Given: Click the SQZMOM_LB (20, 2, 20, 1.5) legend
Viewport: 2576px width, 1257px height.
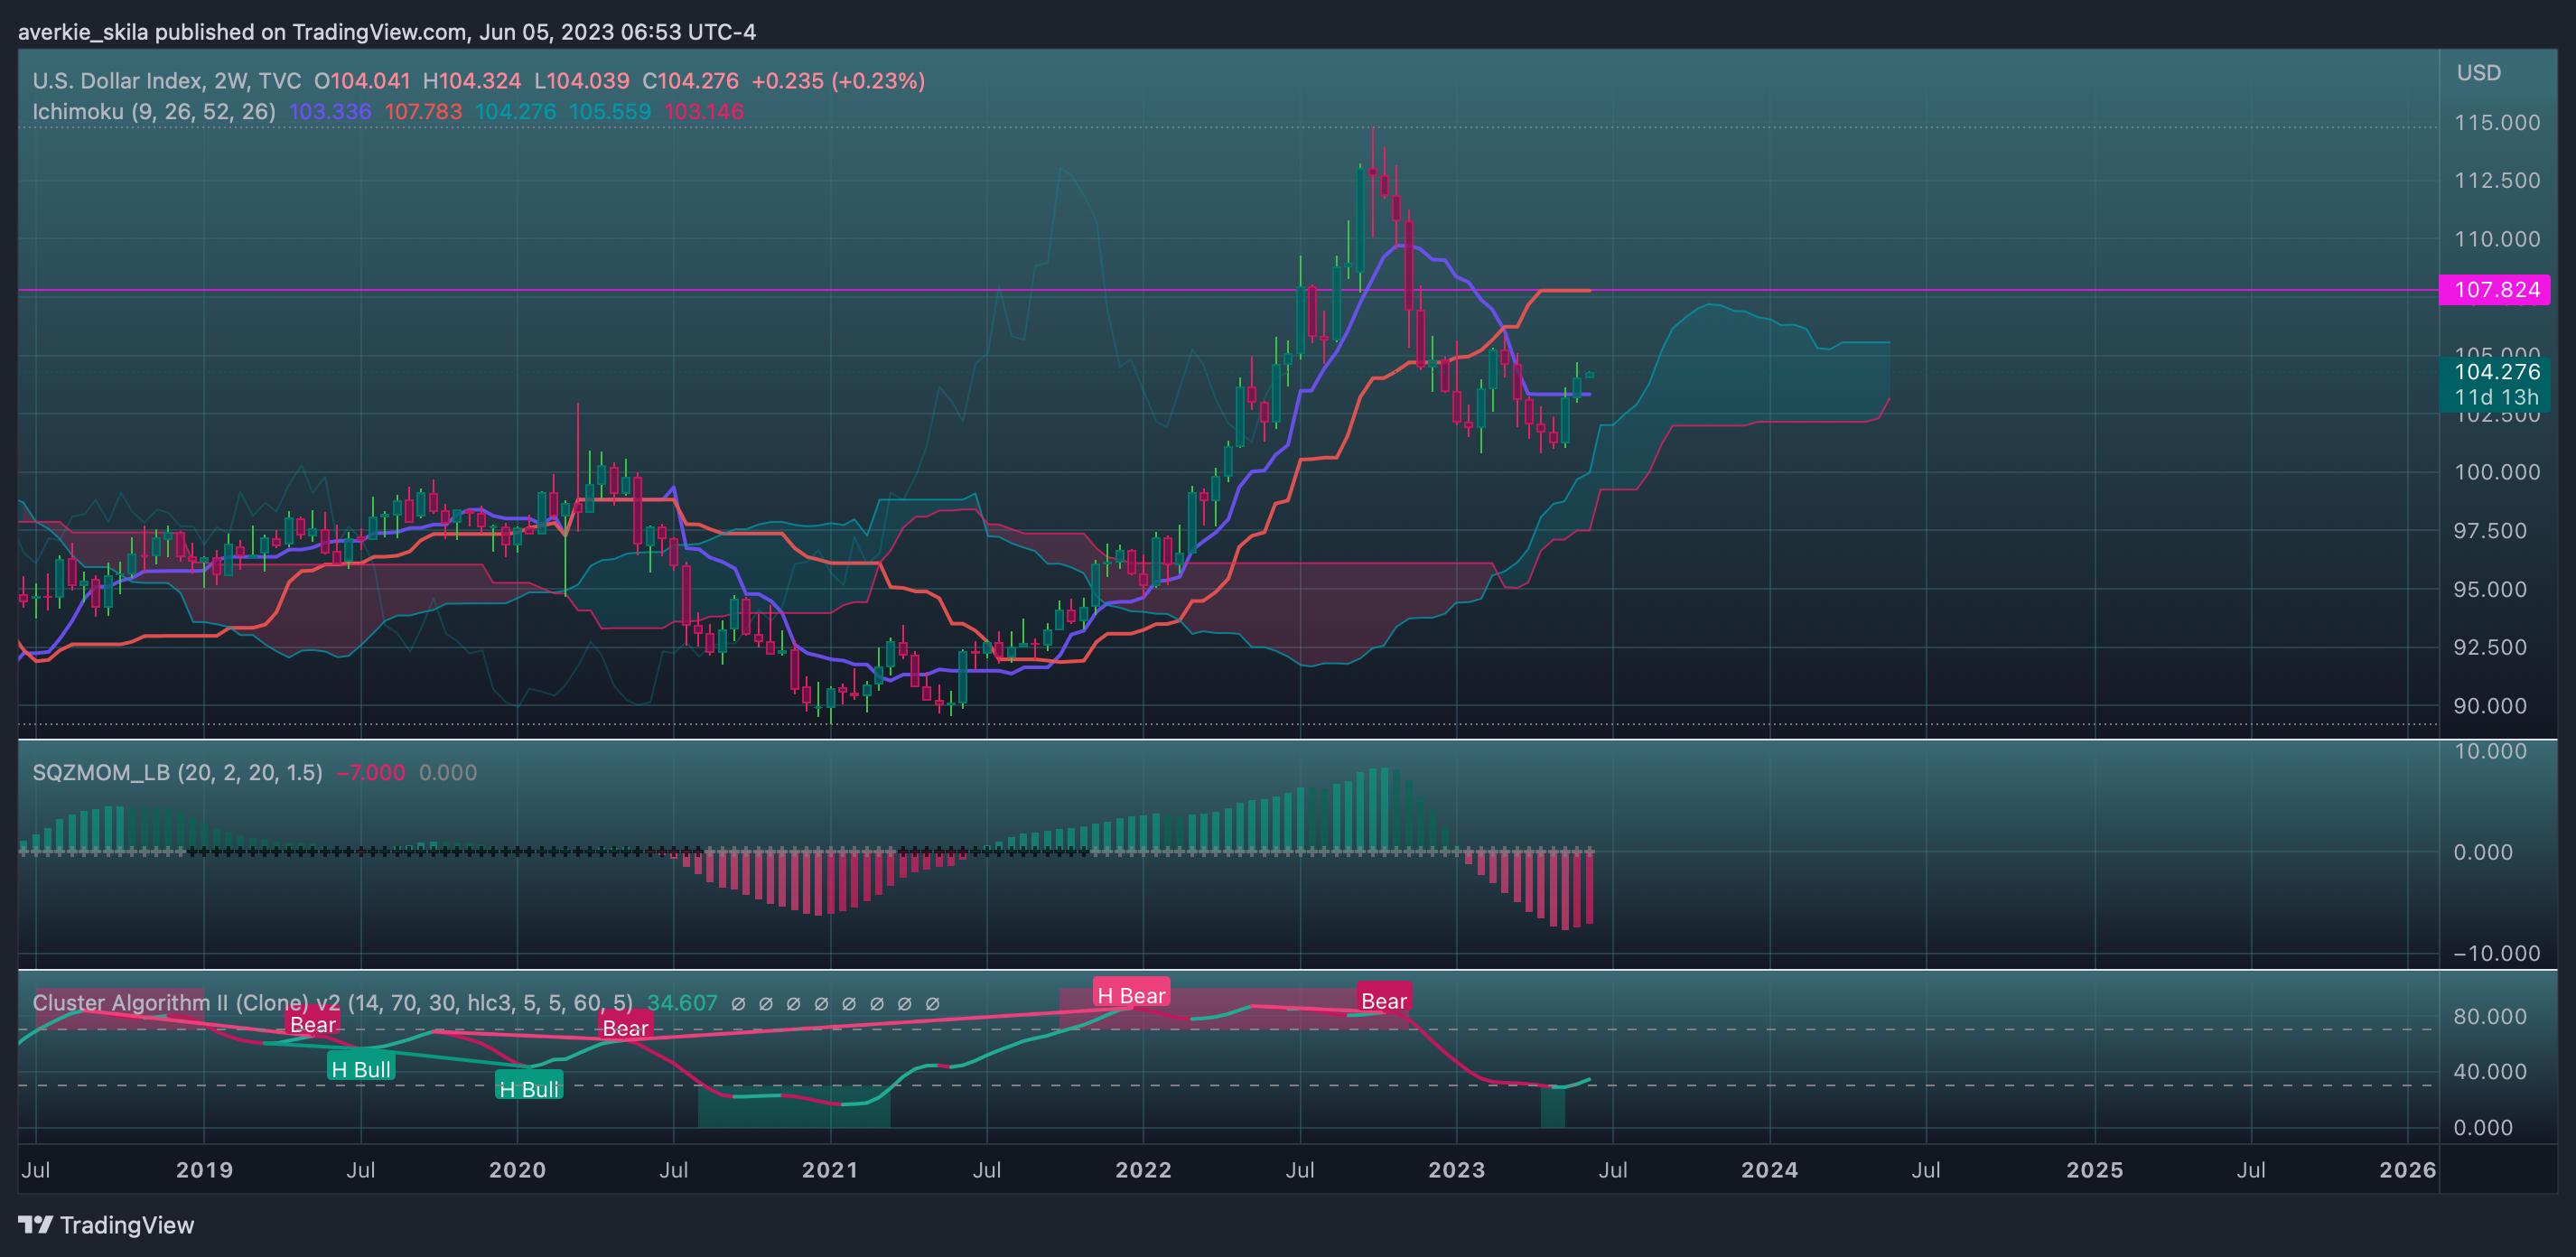Looking at the screenshot, I should [177, 772].
